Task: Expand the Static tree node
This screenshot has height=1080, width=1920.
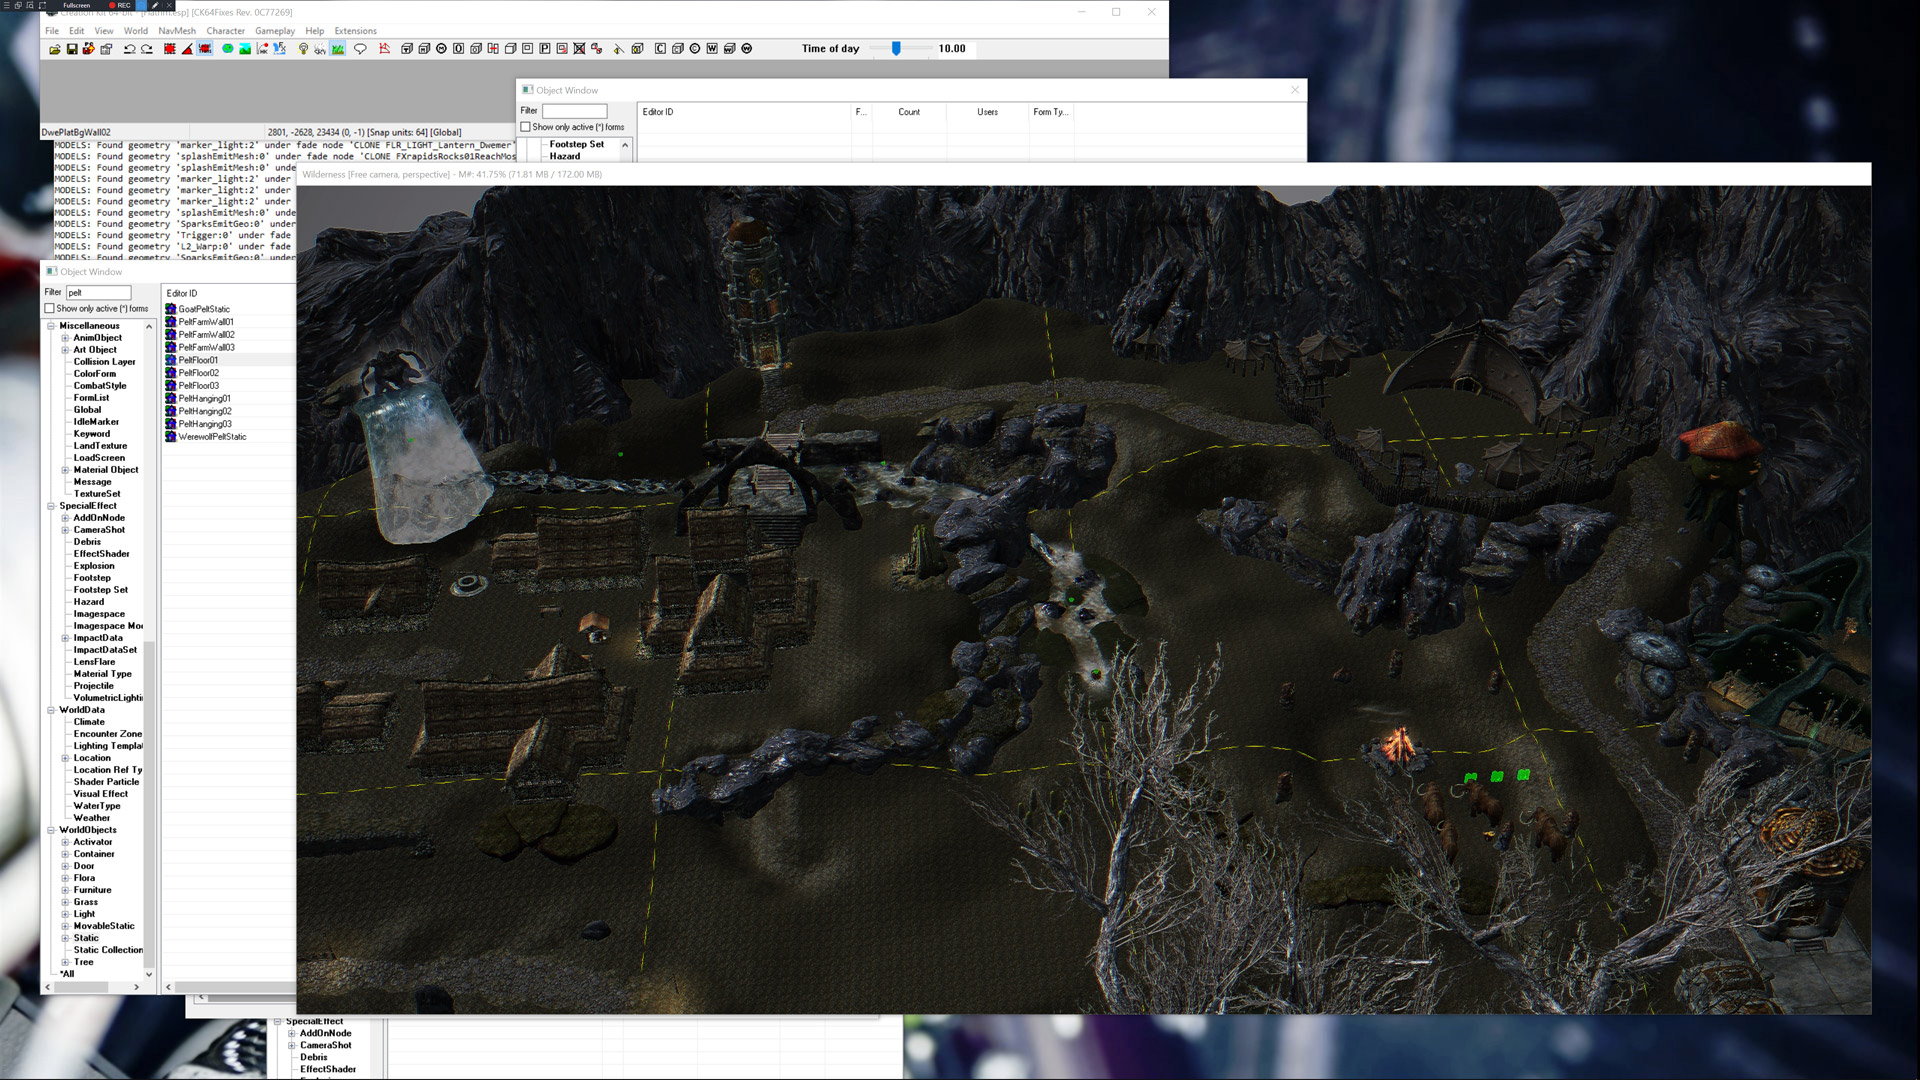Action: tap(65, 938)
